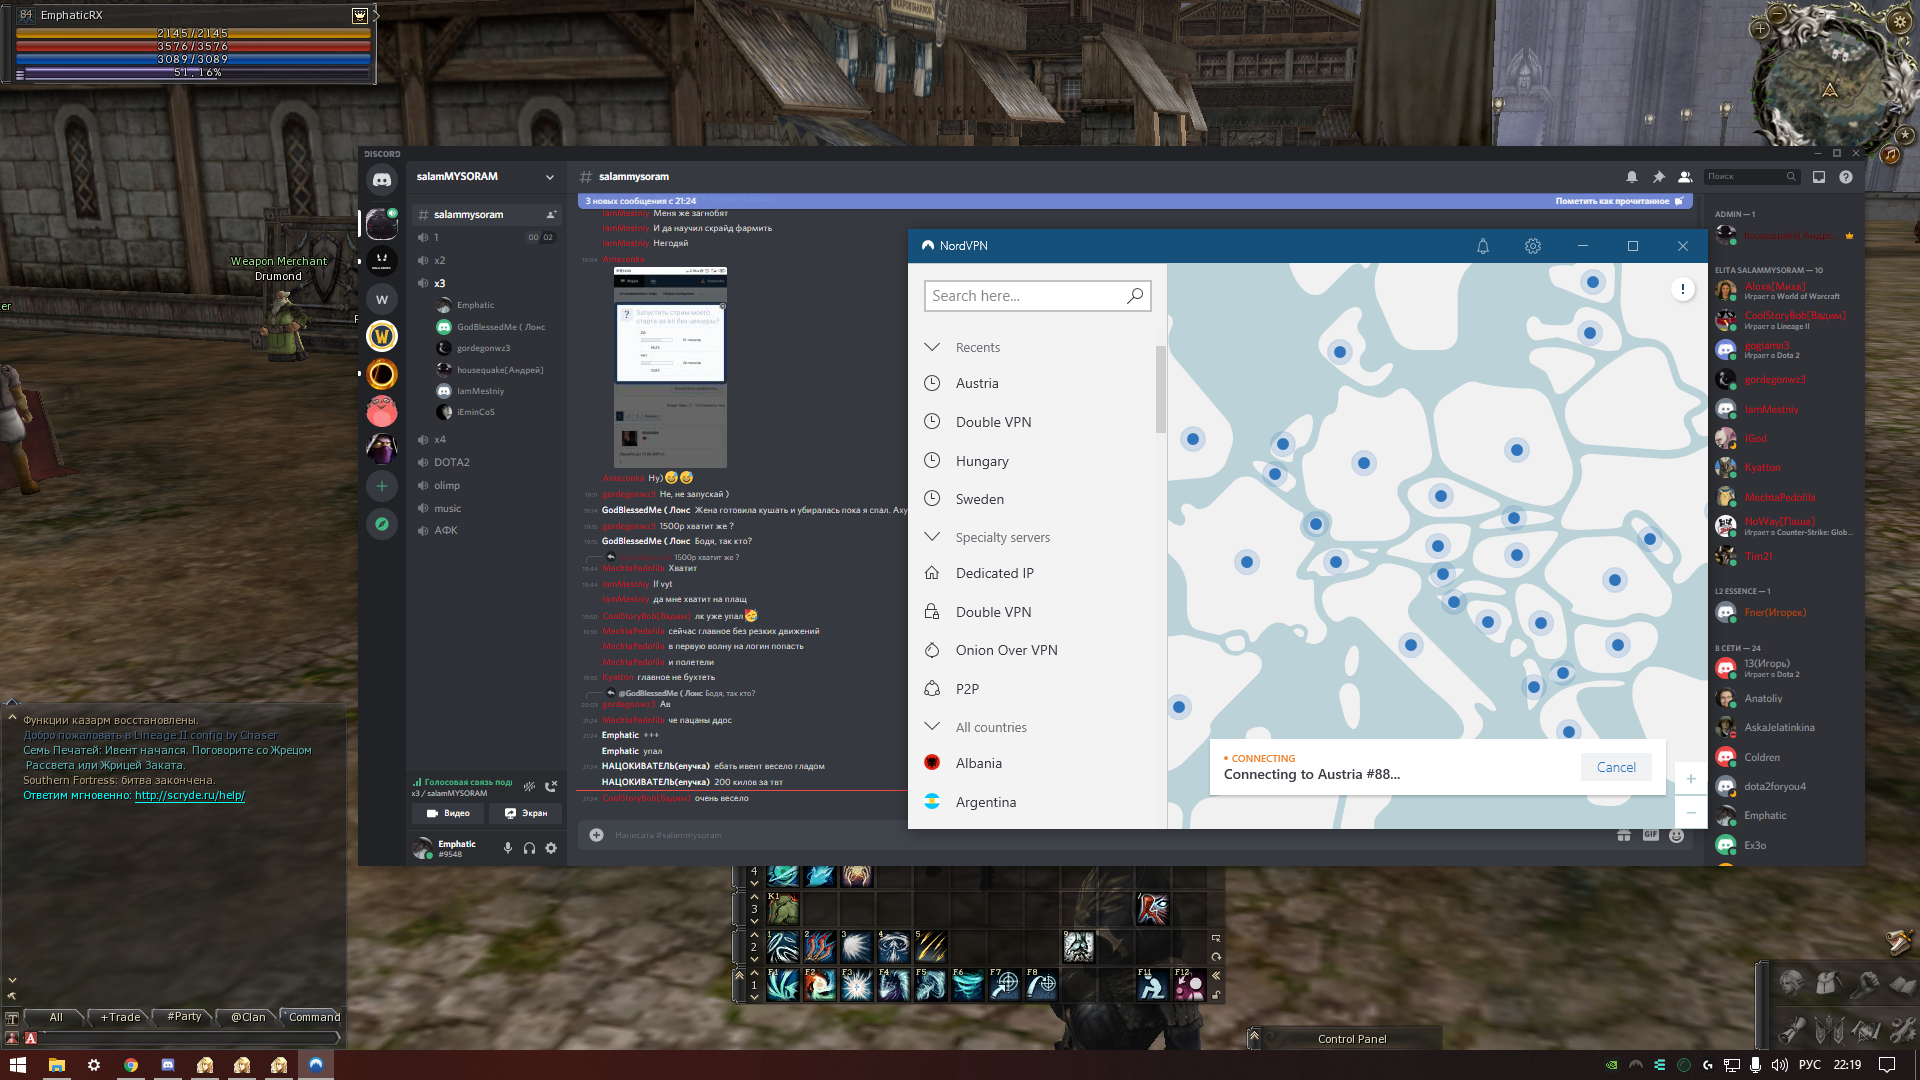Viewport: 1920px width, 1080px height.
Task: Open NordVPN settings gear
Action: 1532,246
